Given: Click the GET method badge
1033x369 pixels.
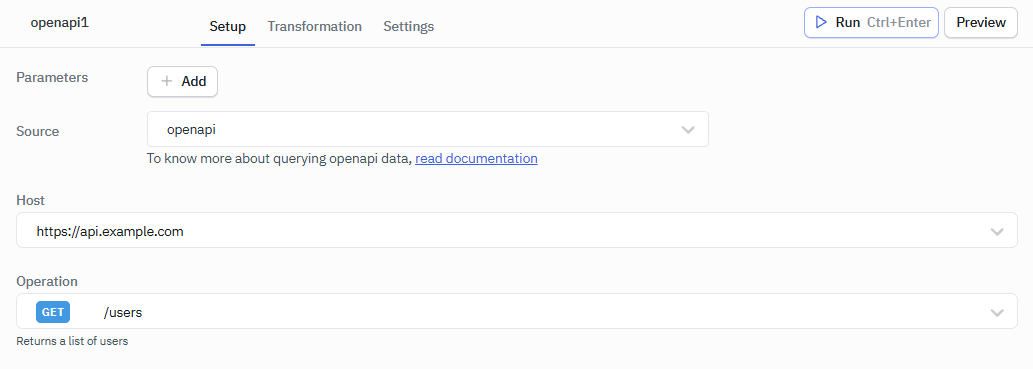Looking at the screenshot, I should (x=53, y=312).
